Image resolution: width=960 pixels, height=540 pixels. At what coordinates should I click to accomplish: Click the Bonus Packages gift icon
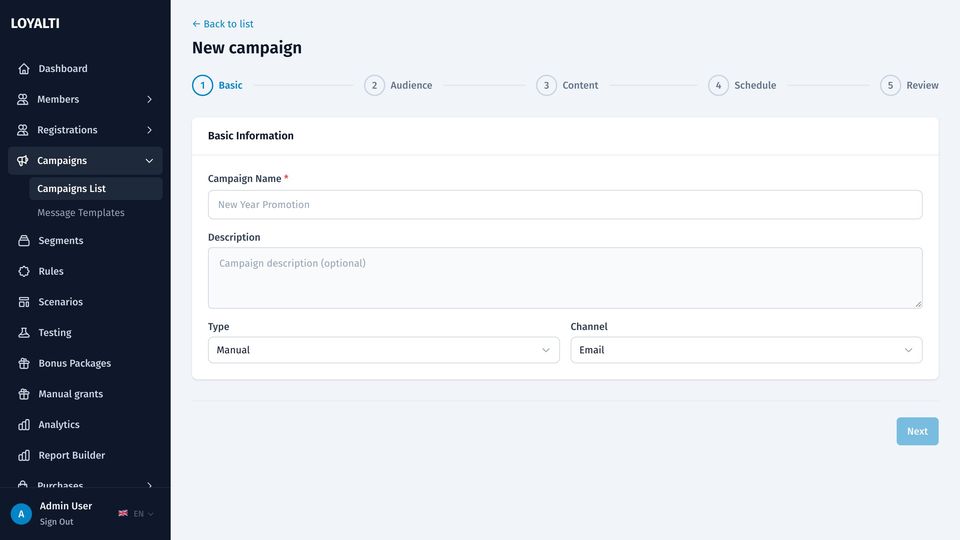24,363
